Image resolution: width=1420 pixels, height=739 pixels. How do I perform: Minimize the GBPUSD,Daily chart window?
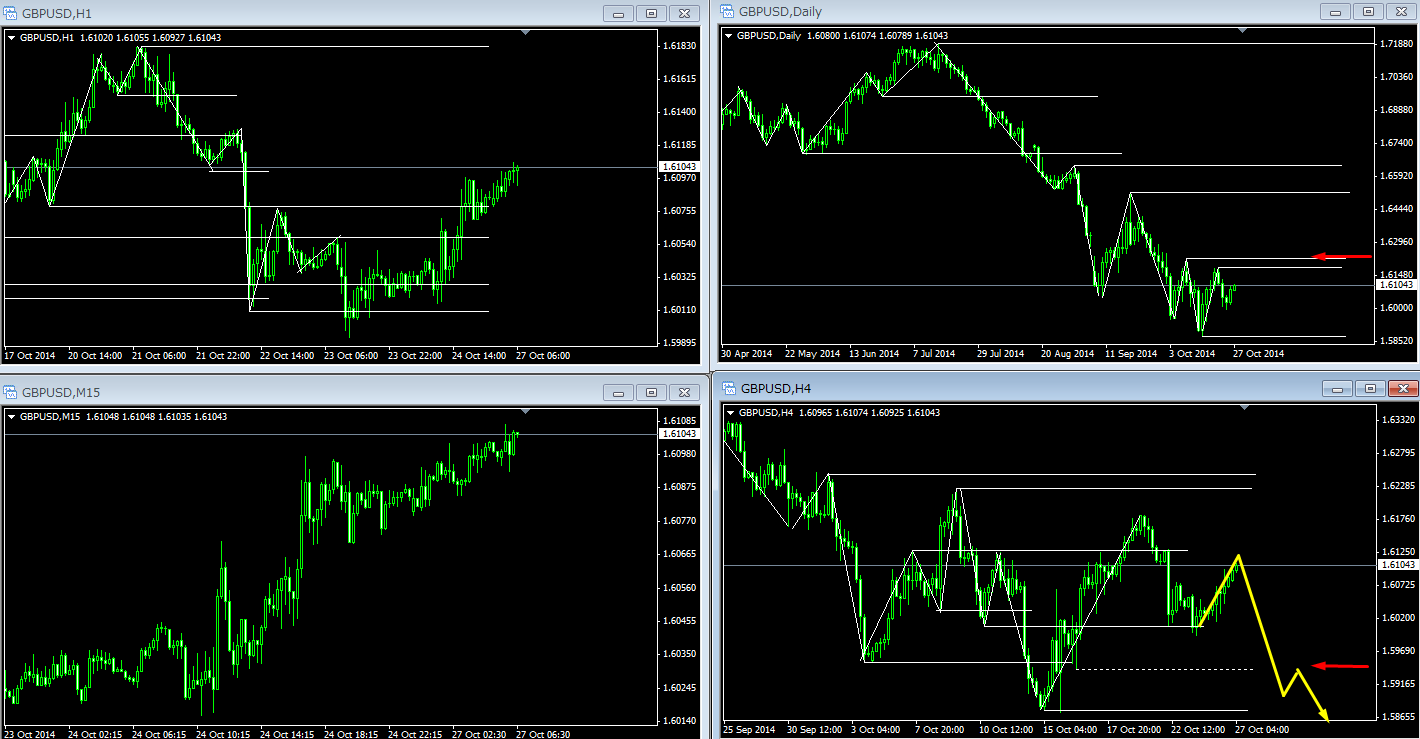(1335, 11)
